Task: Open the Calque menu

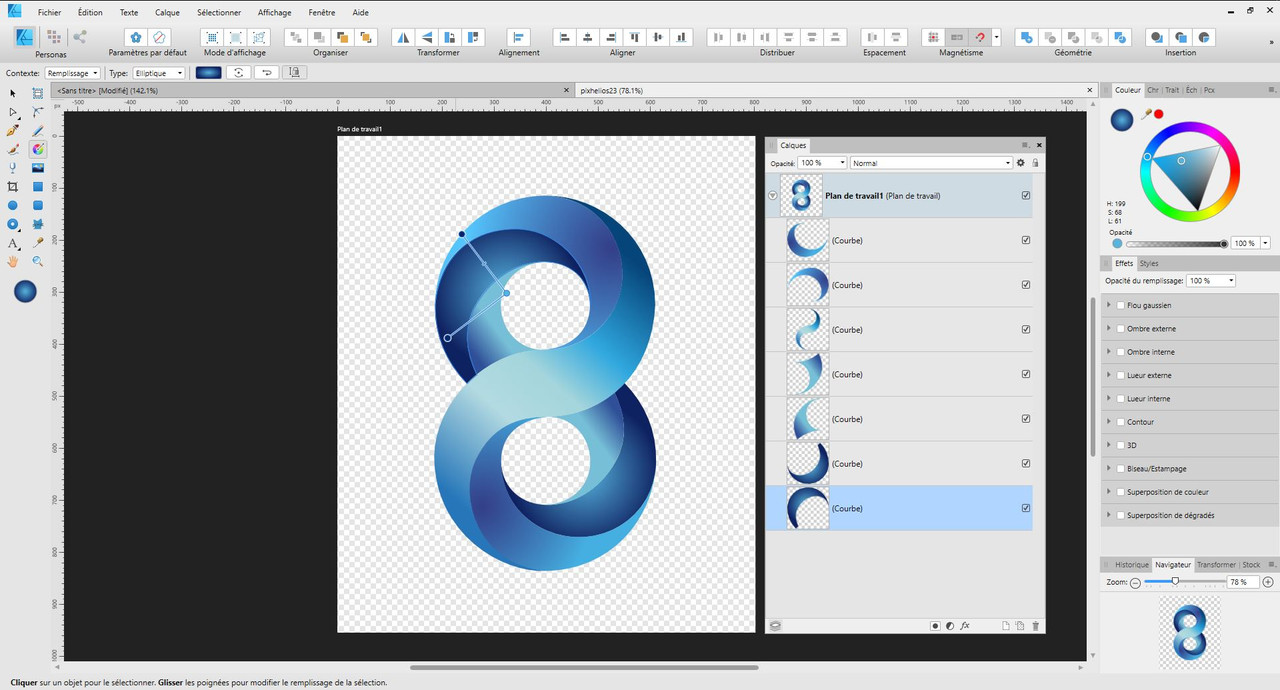Action: (x=167, y=13)
